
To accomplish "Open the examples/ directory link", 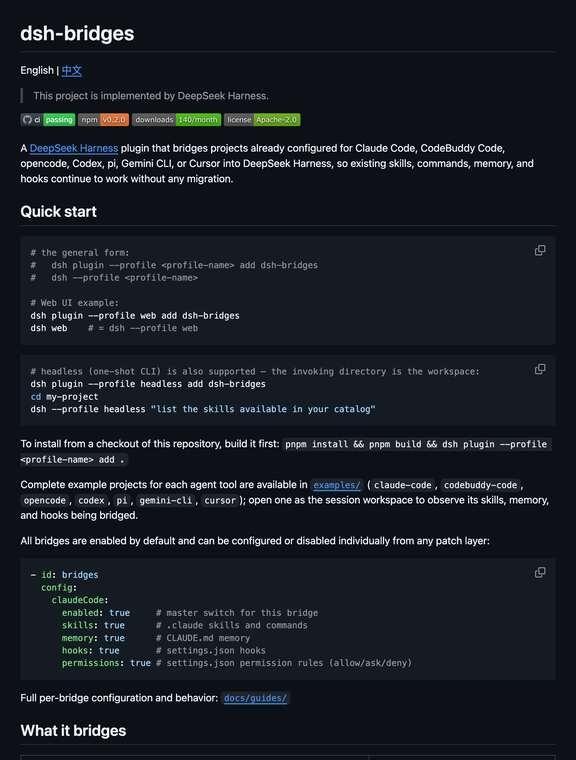I will [336, 485].
